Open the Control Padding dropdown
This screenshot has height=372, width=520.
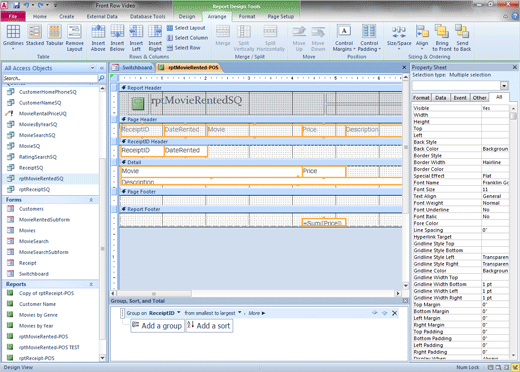click(x=369, y=38)
